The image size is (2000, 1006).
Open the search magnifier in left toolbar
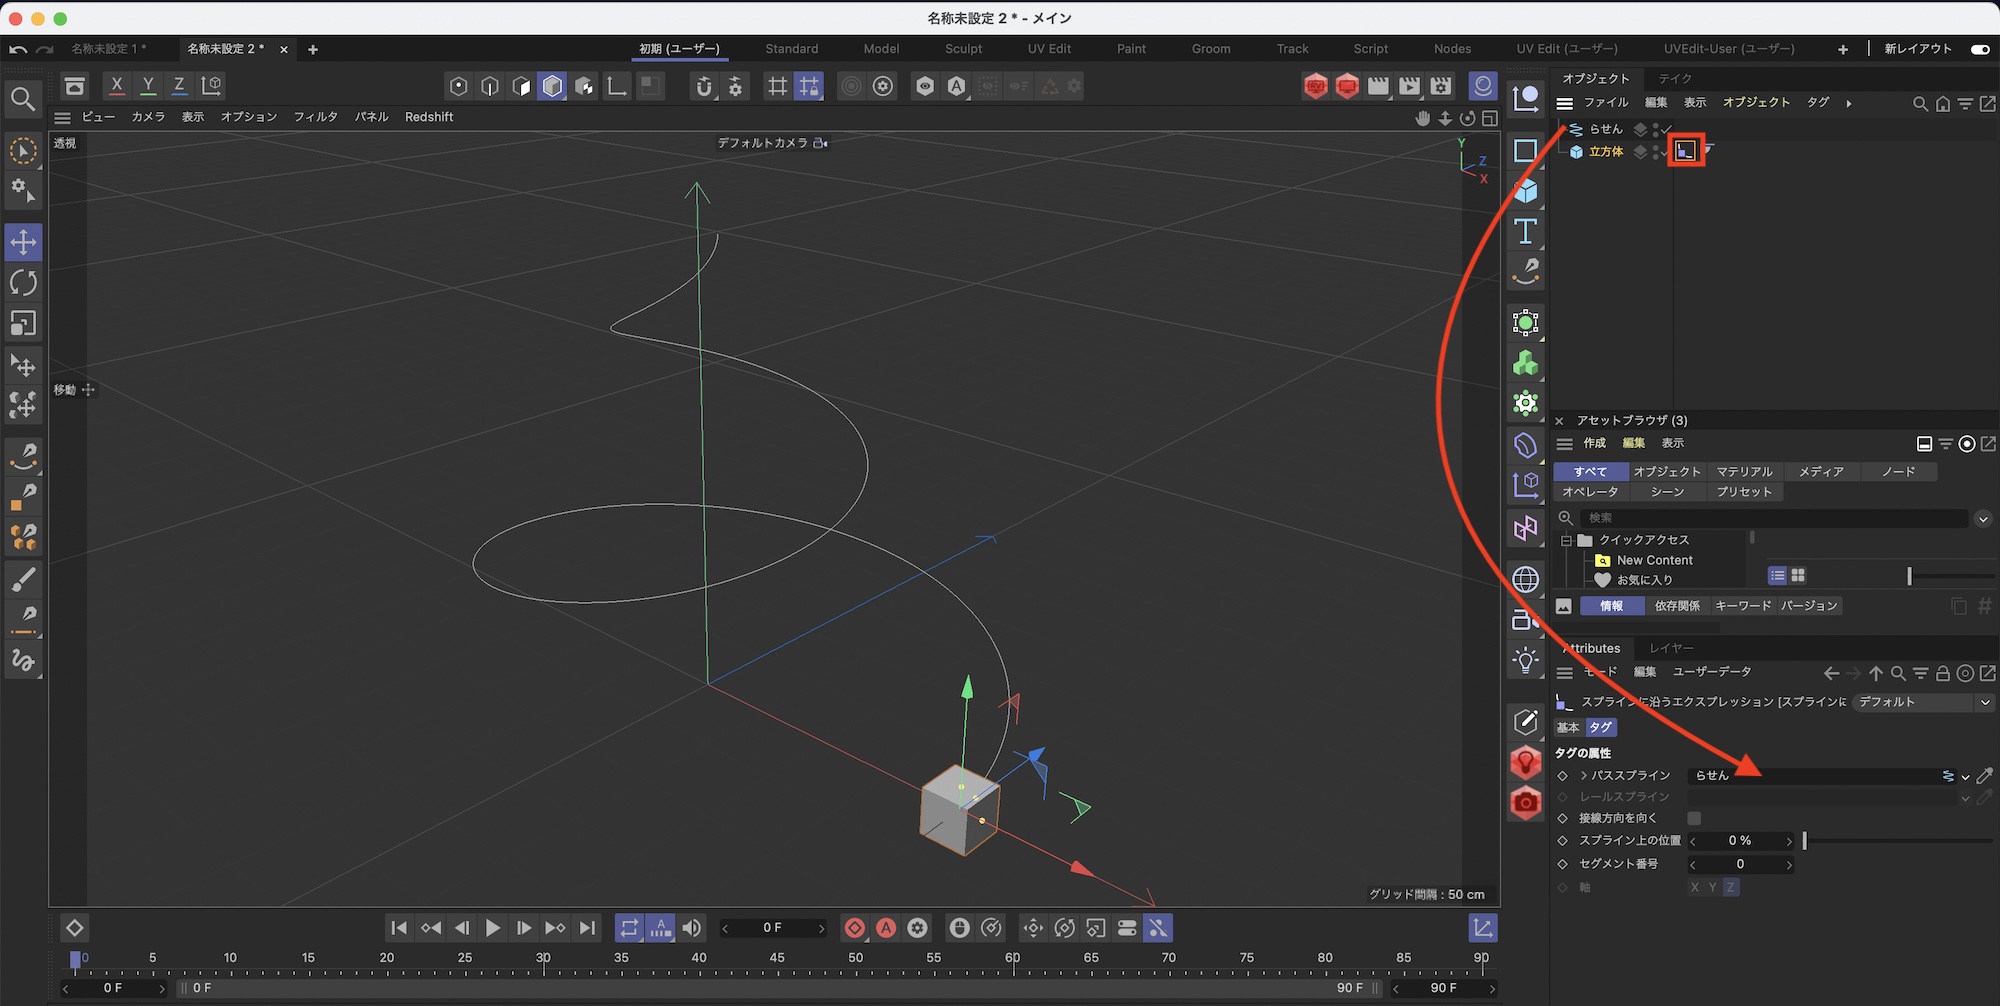point(23,98)
